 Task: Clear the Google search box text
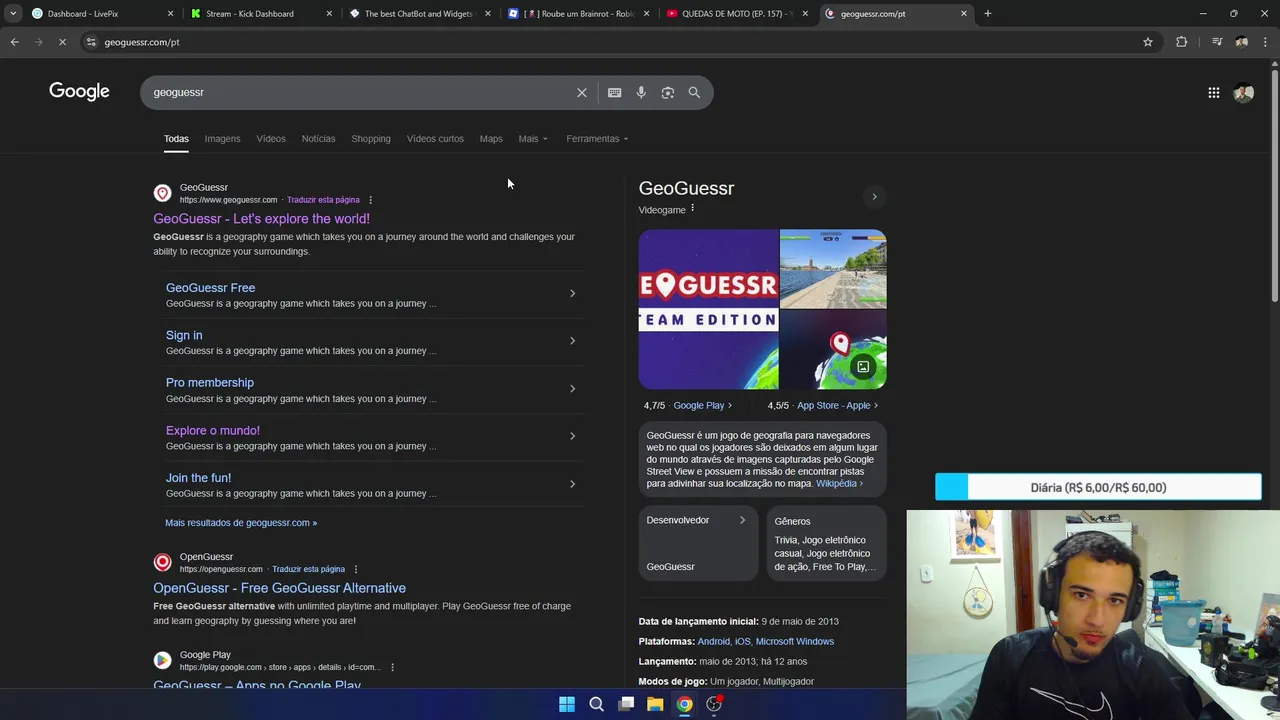pos(582,92)
